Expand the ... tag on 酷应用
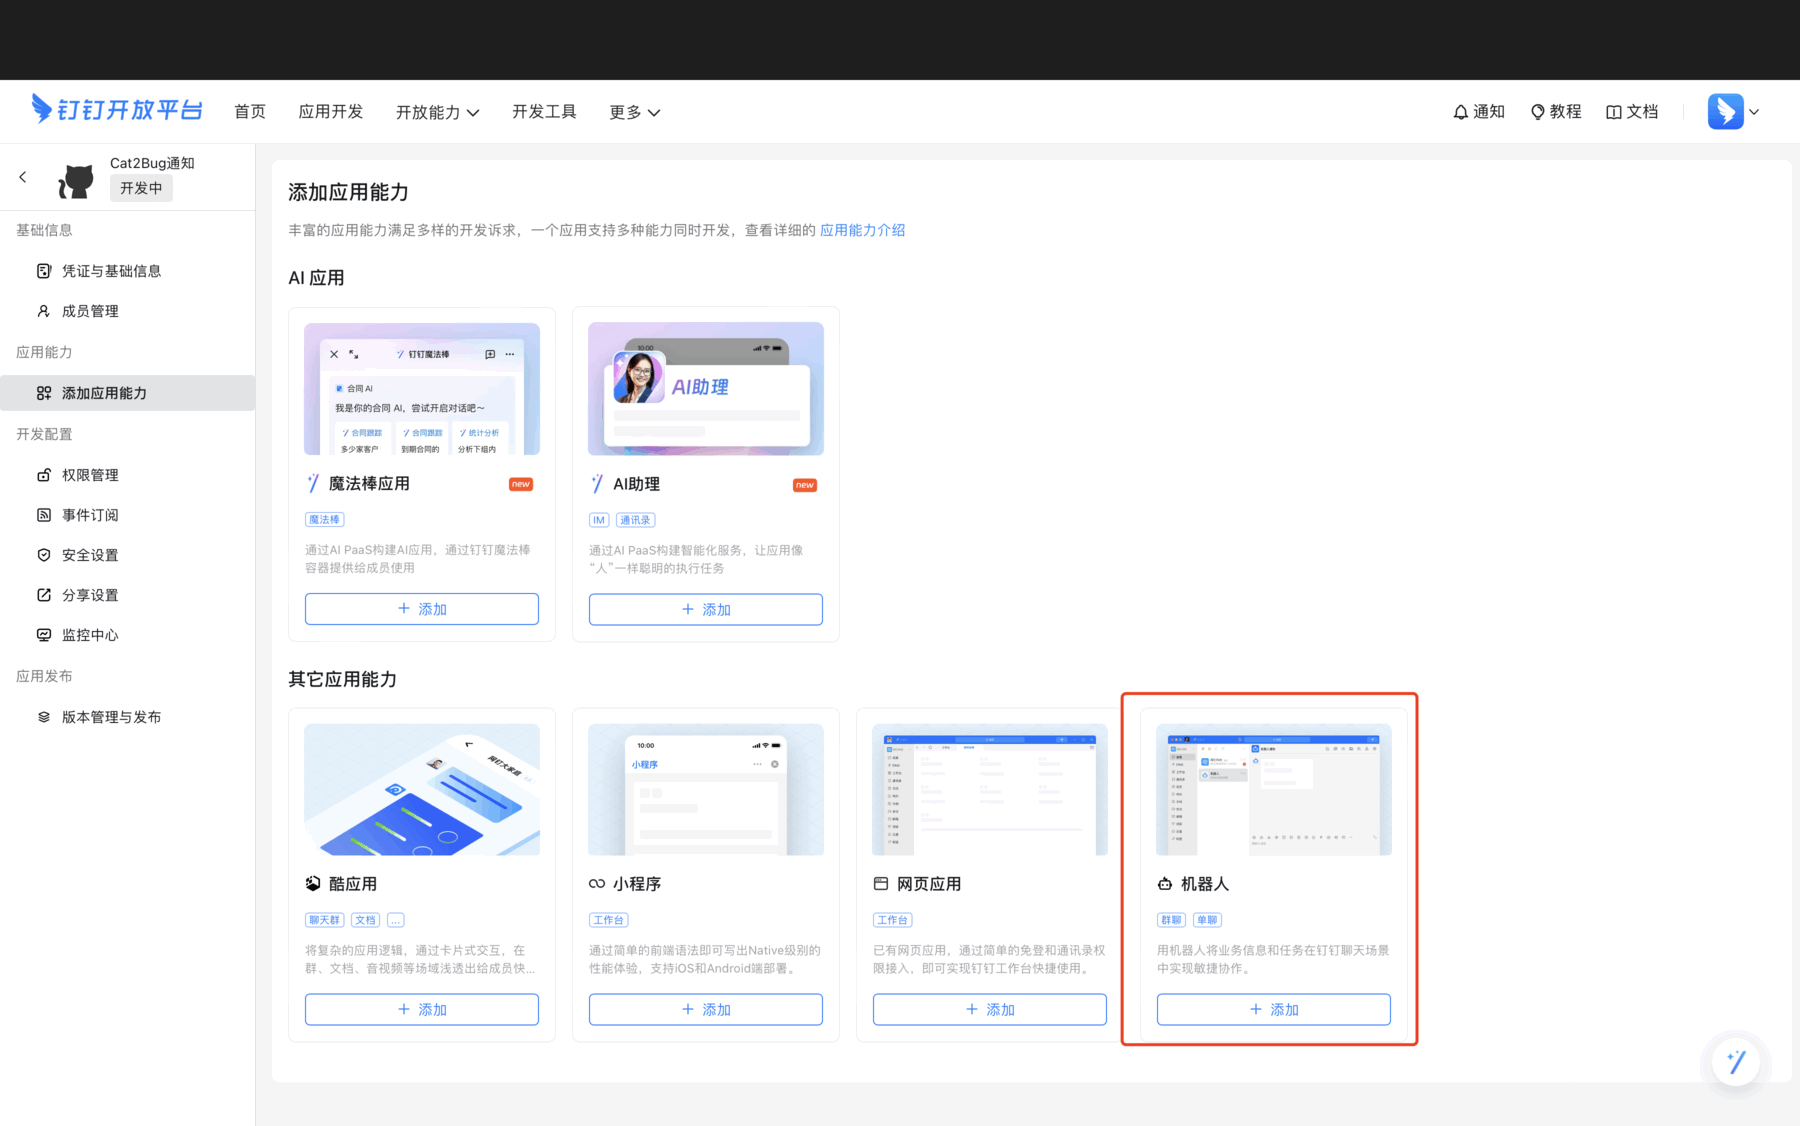 (396, 920)
